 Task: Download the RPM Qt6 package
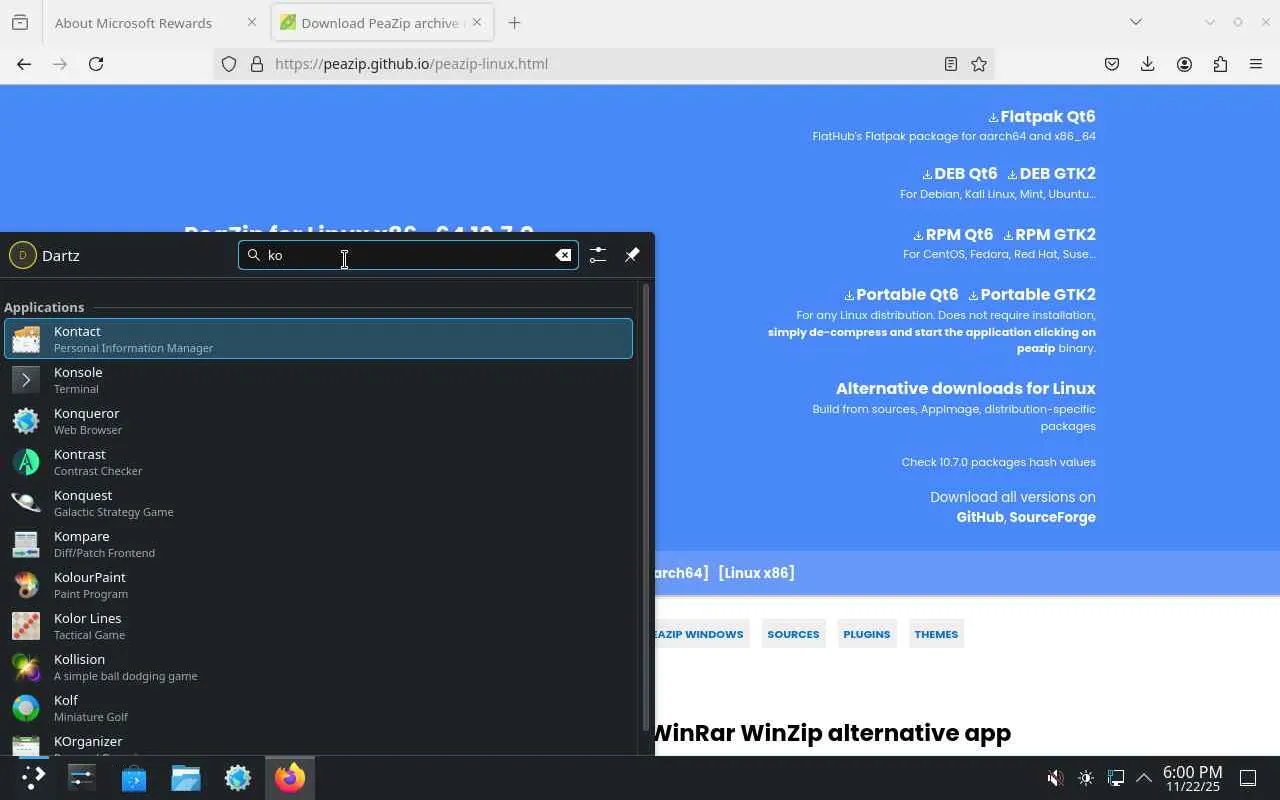click(954, 235)
